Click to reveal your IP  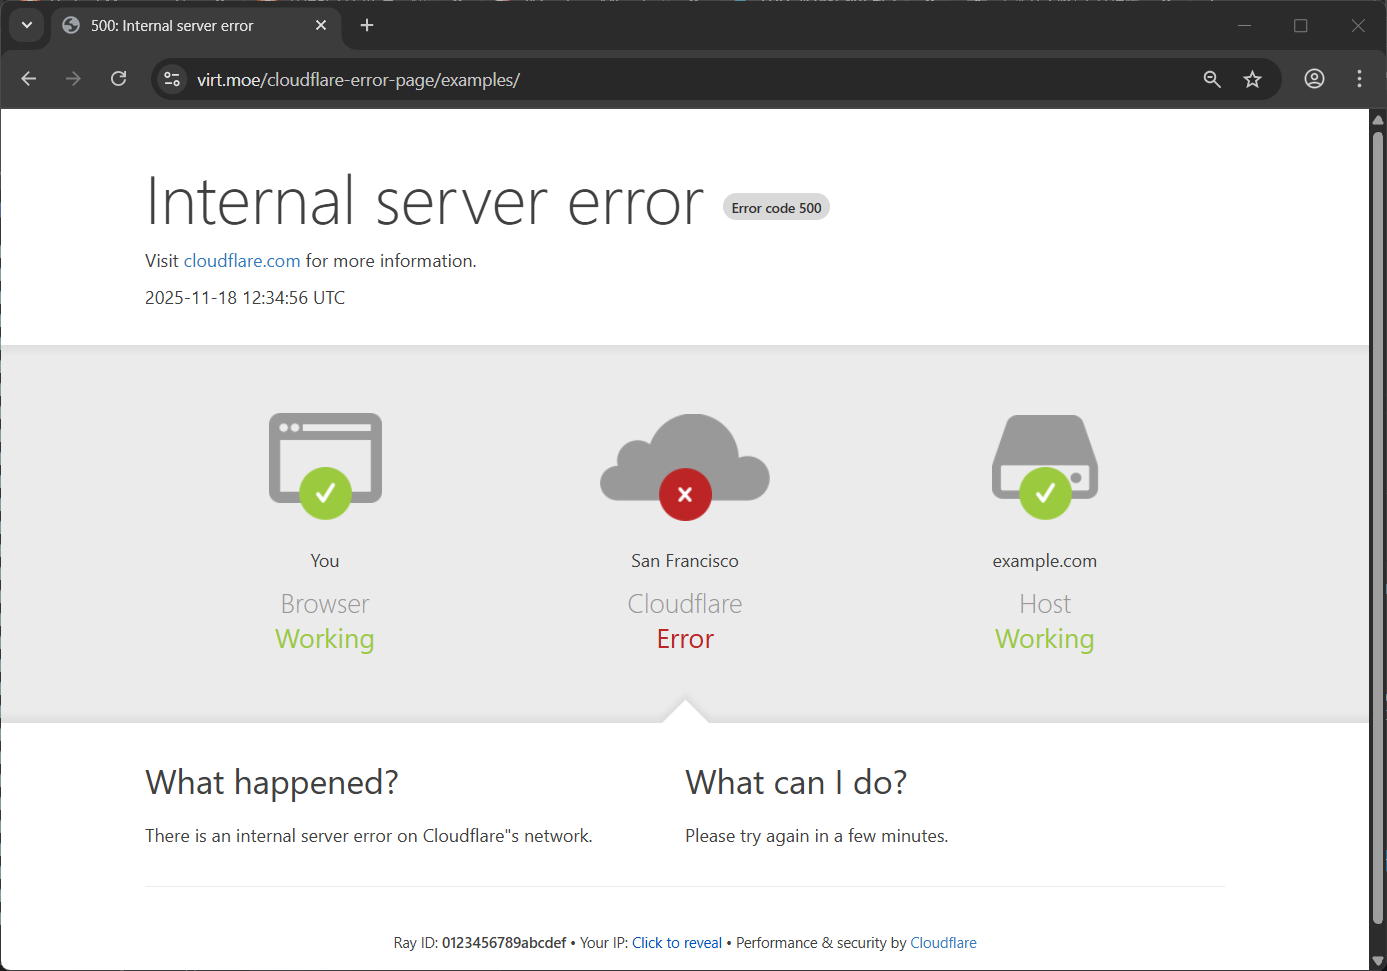(x=677, y=943)
